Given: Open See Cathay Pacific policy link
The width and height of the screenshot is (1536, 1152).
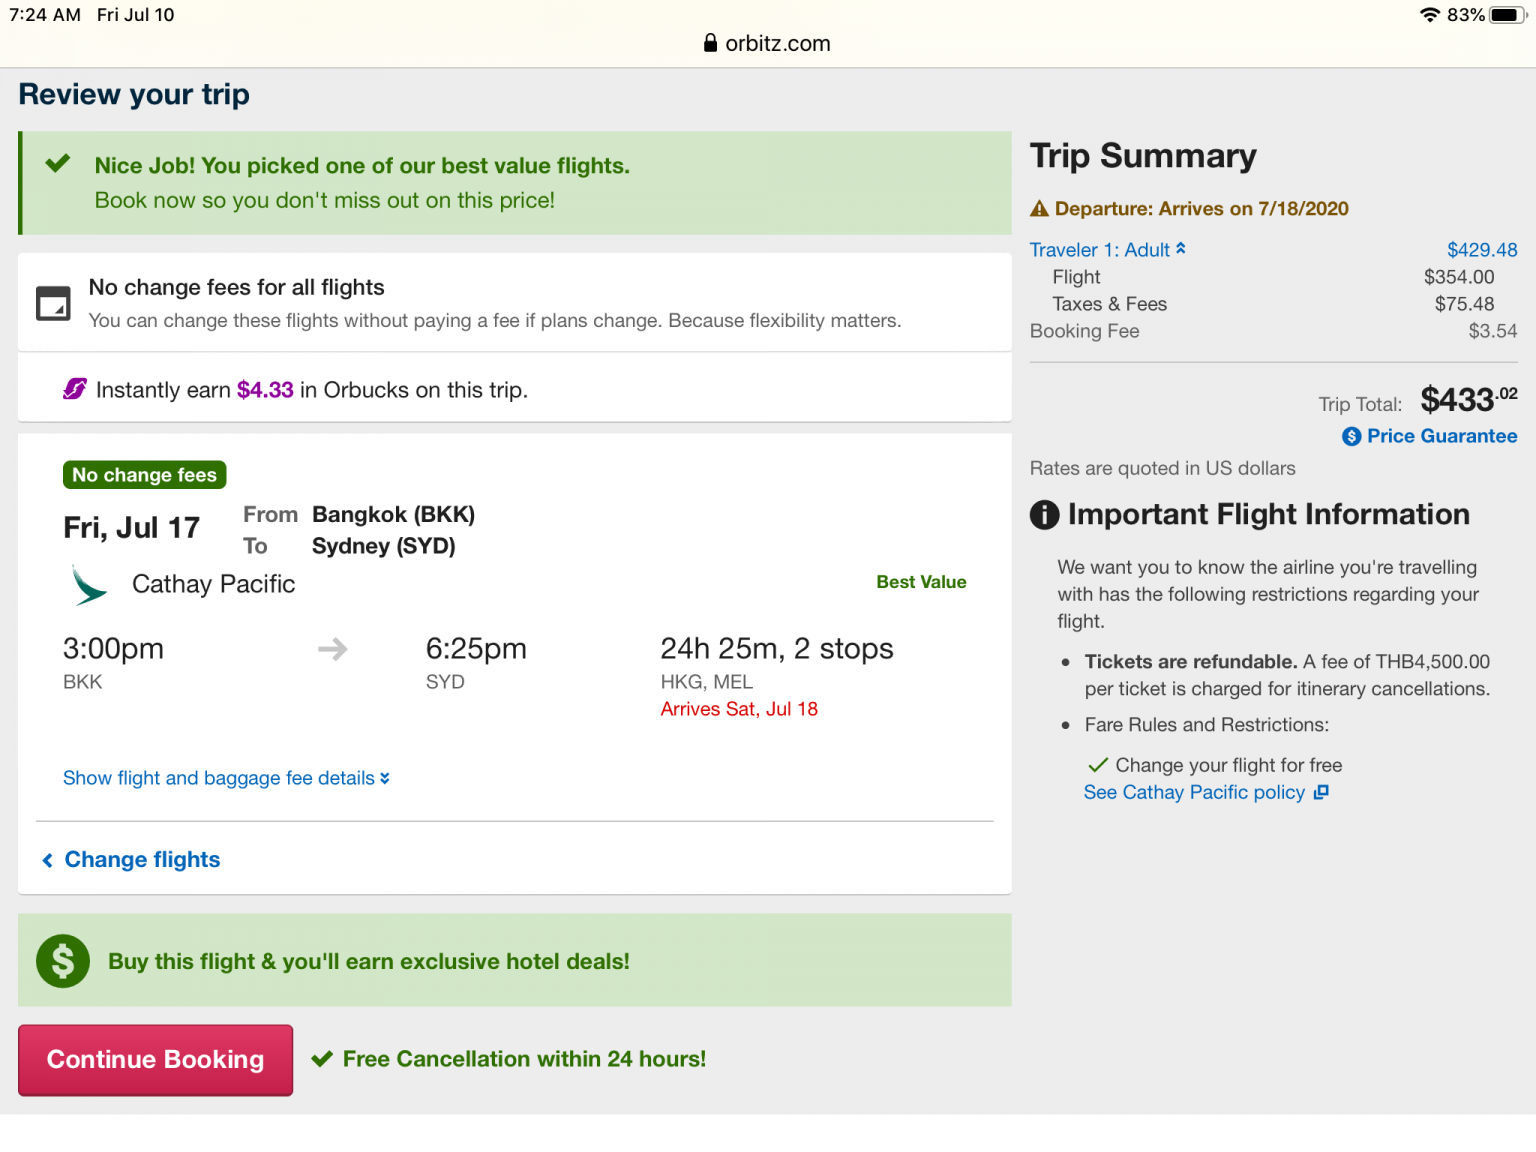Looking at the screenshot, I should [x=1194, y=792].
